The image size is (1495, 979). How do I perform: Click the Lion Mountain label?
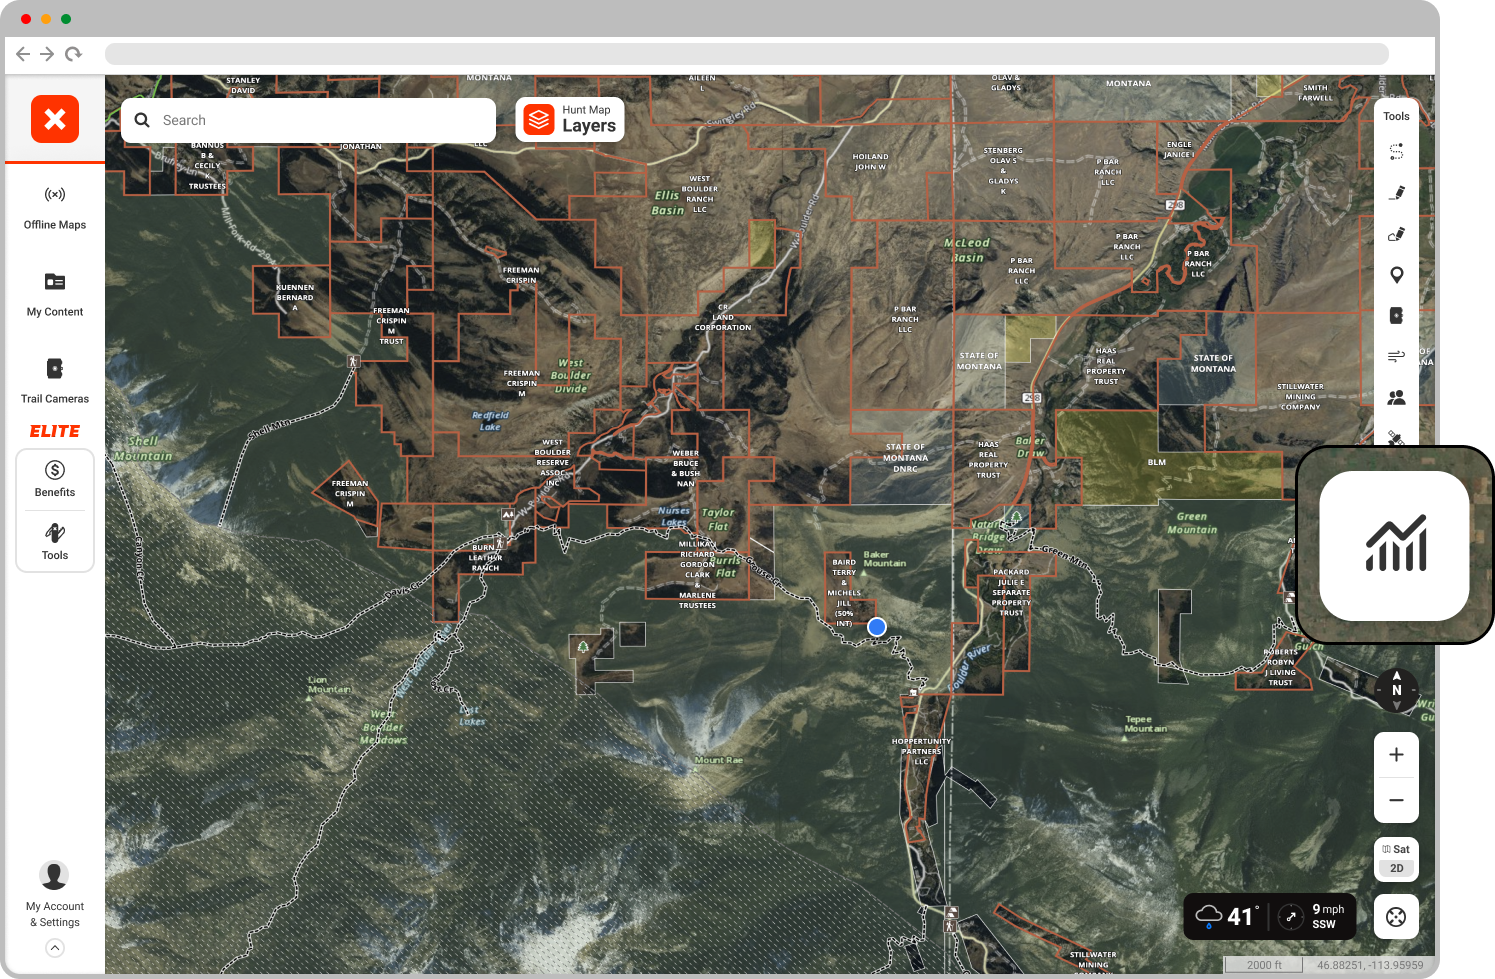[330, 685]
